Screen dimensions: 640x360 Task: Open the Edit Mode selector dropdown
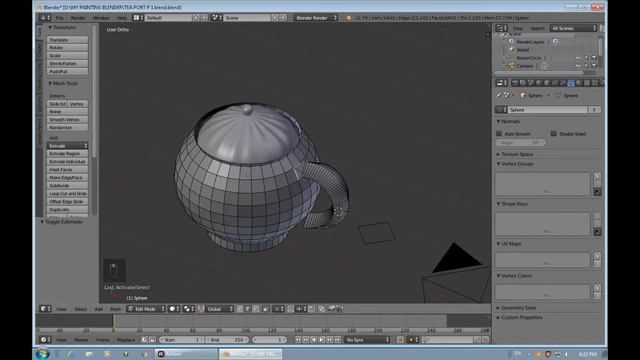pos(146,309)
